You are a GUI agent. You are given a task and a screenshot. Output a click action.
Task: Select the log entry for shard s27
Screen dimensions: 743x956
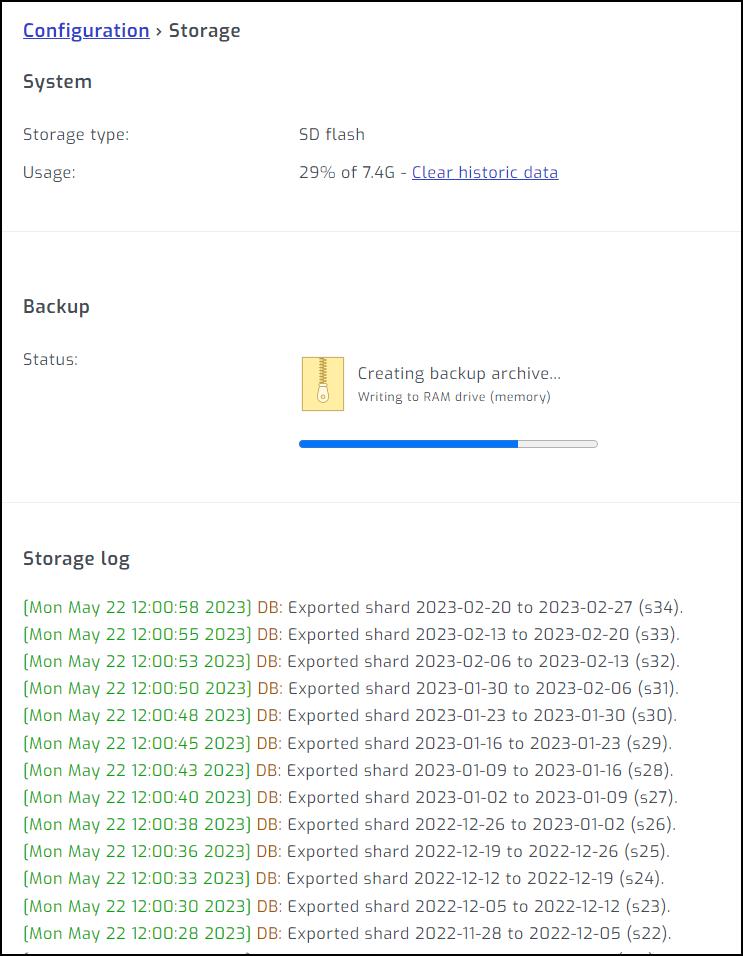click(x=350, y=797)
